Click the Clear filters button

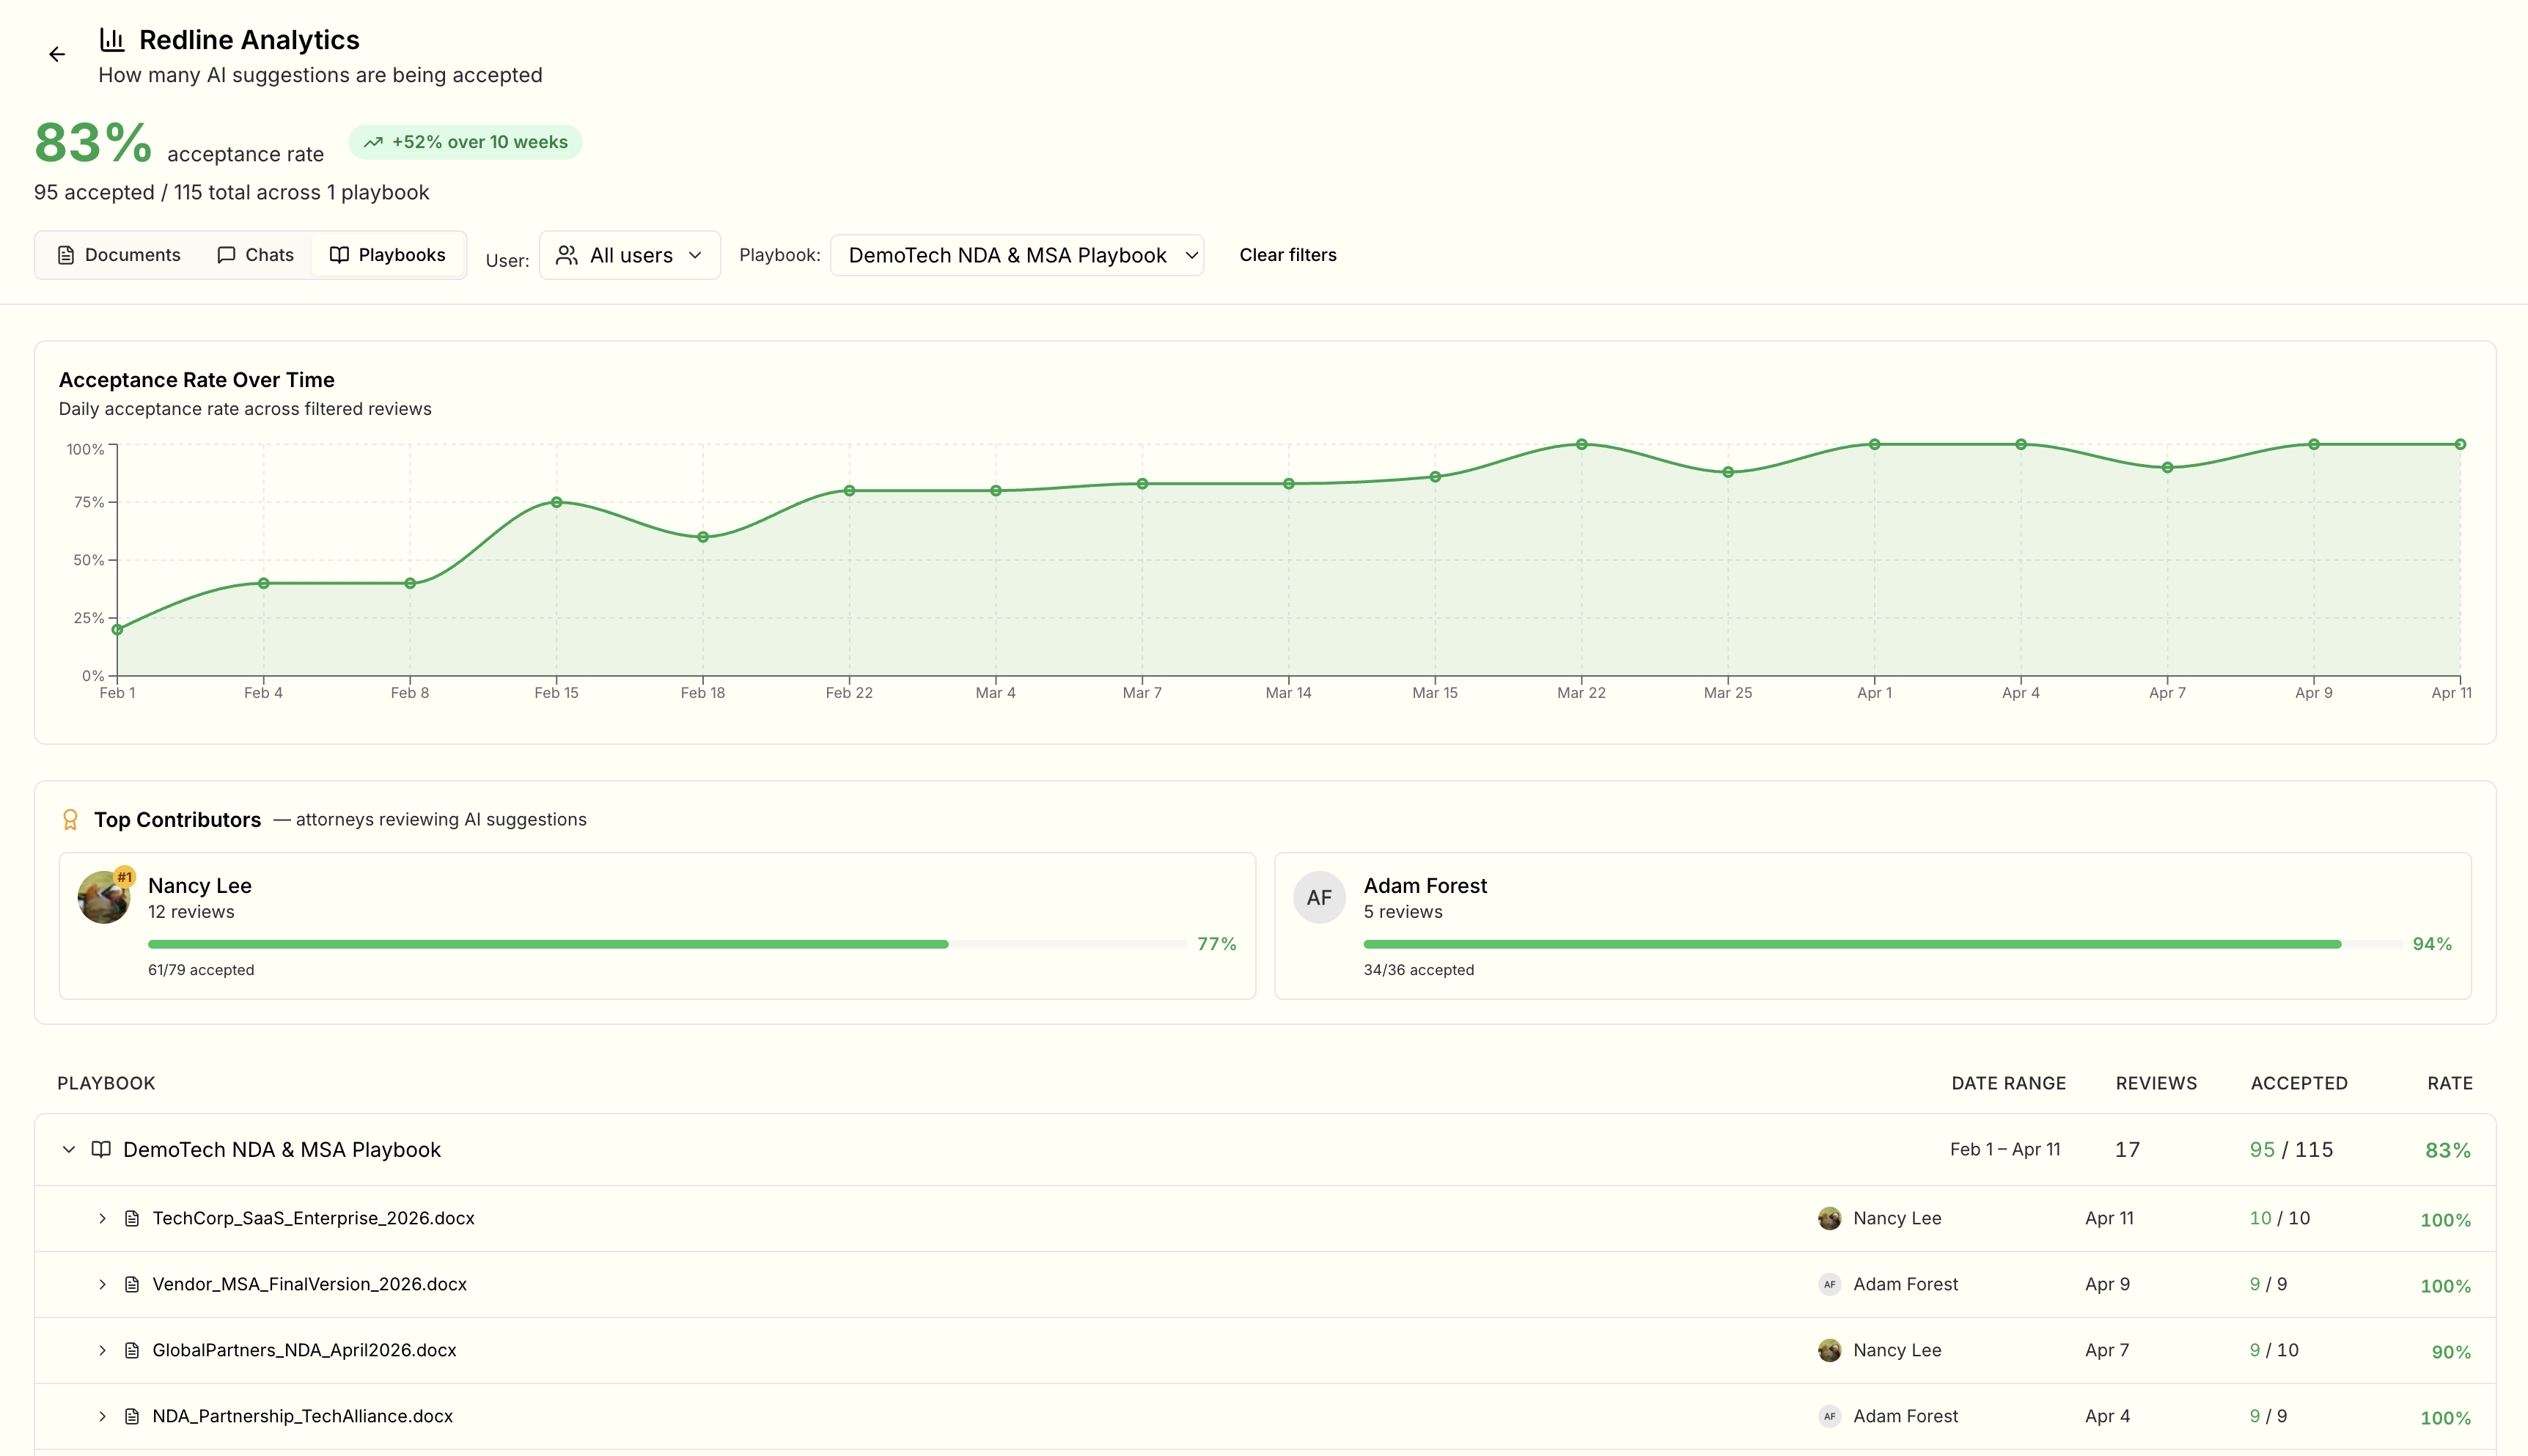coord(1288,255)
